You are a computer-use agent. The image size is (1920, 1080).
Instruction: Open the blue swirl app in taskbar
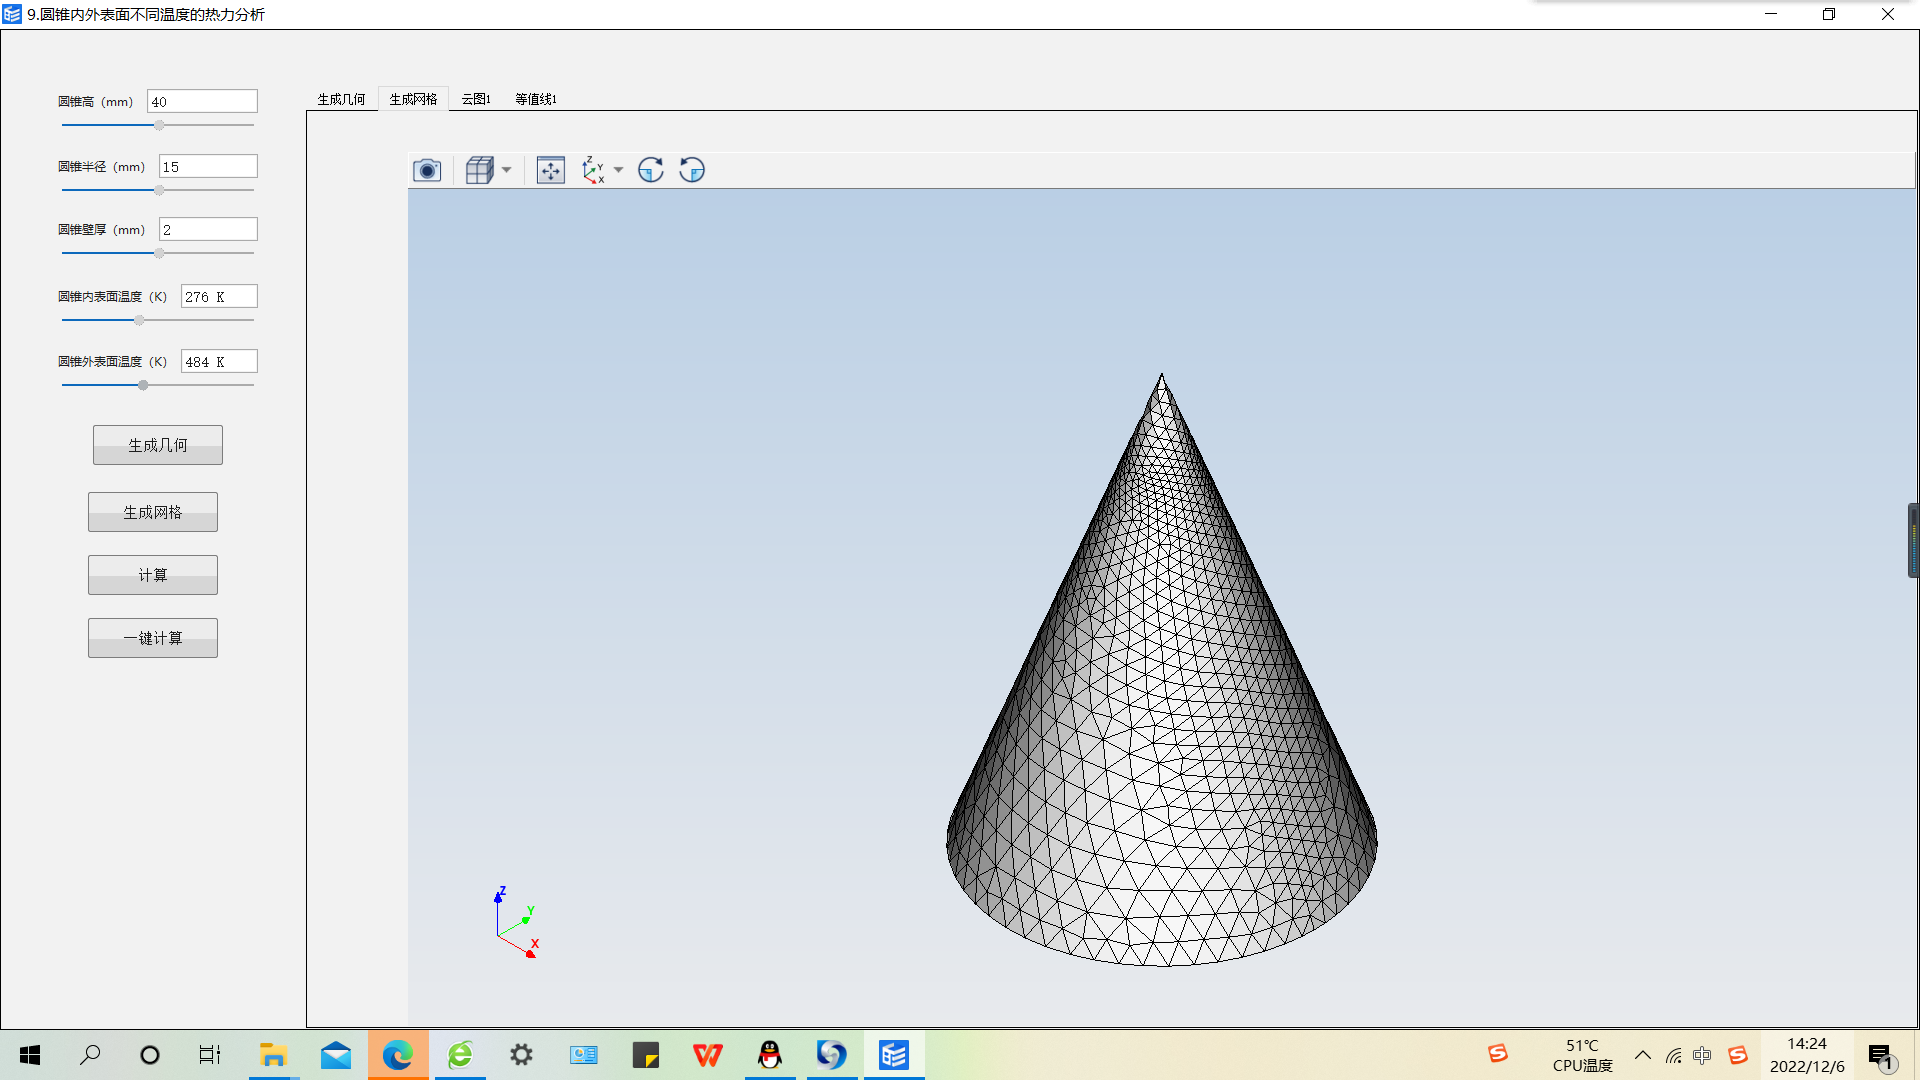click(x=832, y=1055)
